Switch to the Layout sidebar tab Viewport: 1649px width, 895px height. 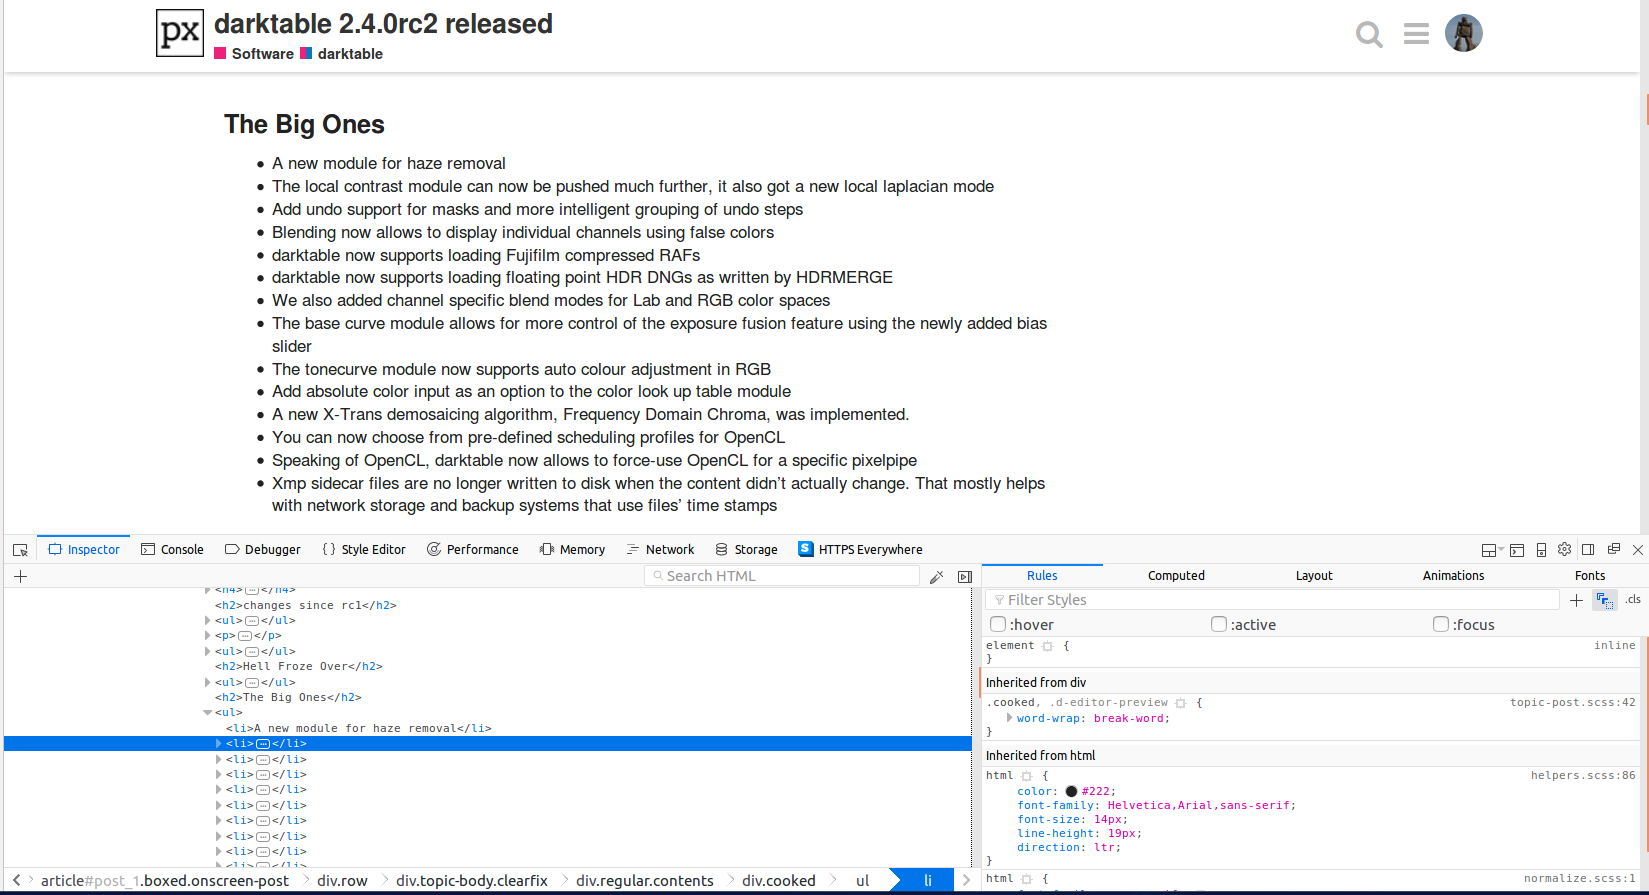click(x=1314, y=576)
